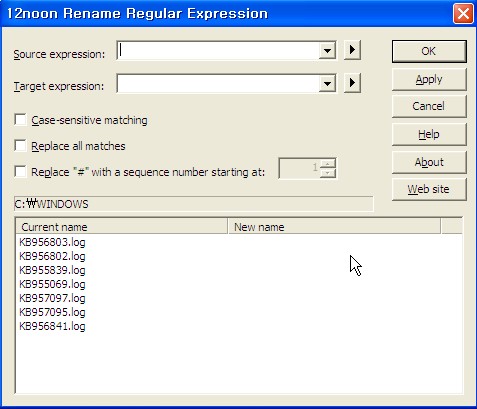Click the New name column header
477x409 pixels.
(334, 227)
